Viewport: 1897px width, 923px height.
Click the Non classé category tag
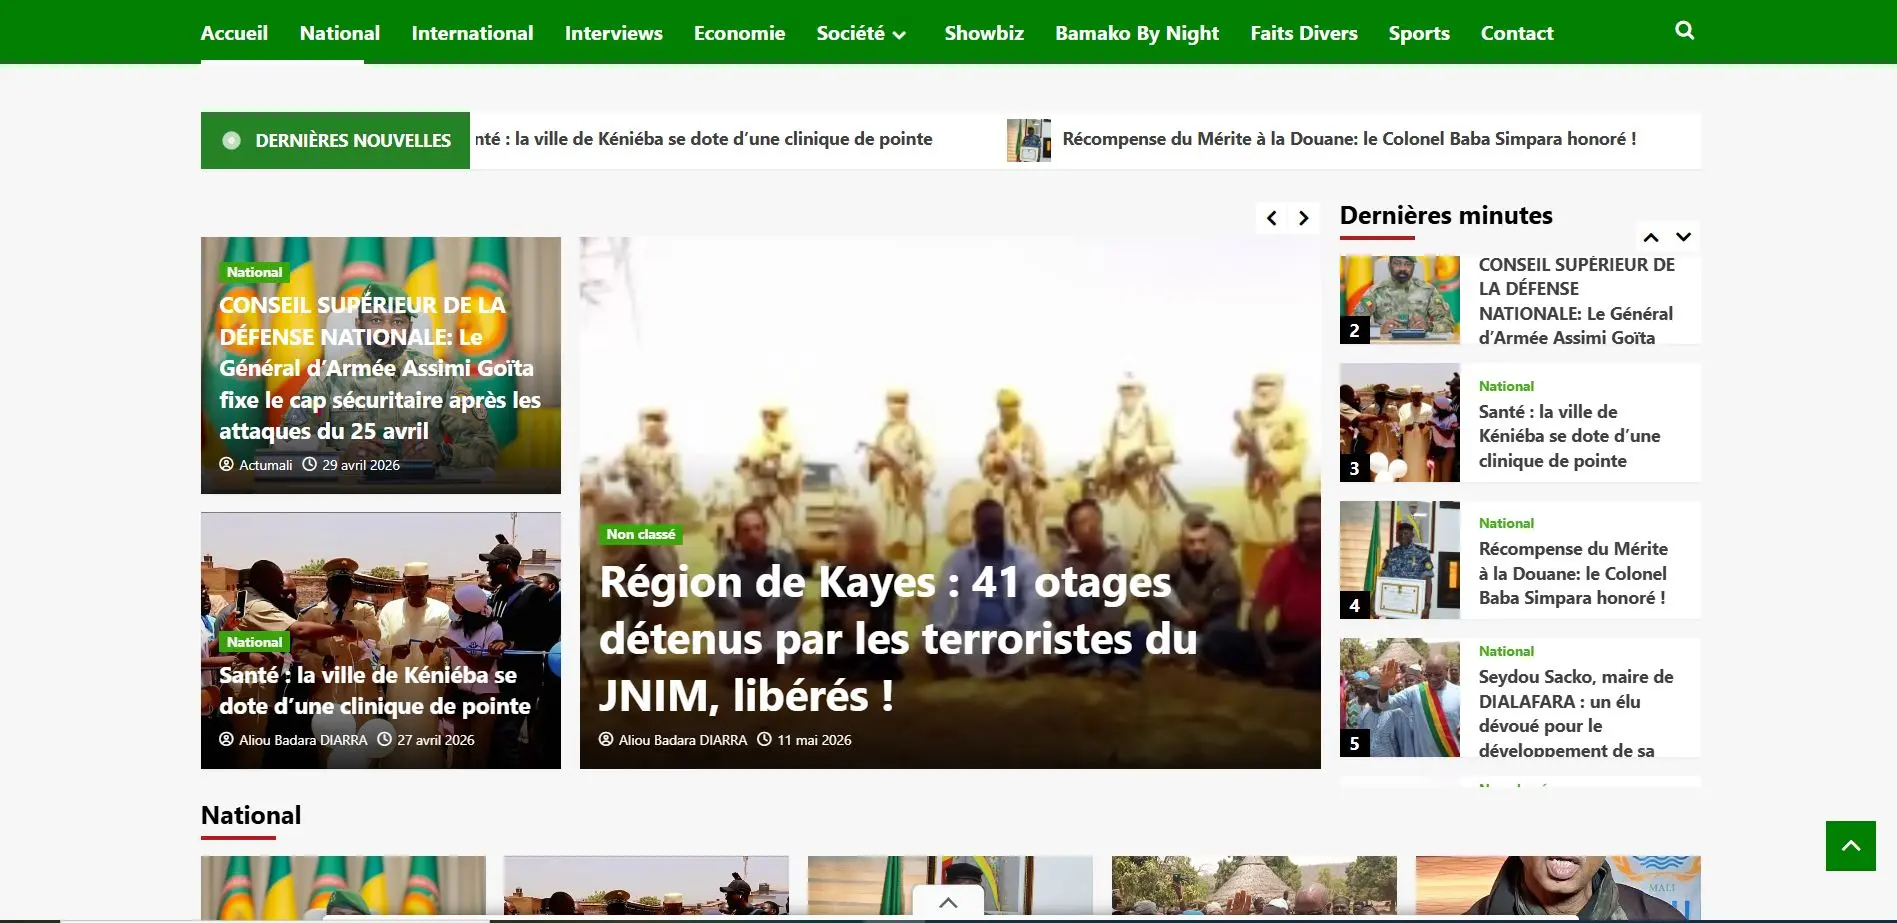pos(640,534)
